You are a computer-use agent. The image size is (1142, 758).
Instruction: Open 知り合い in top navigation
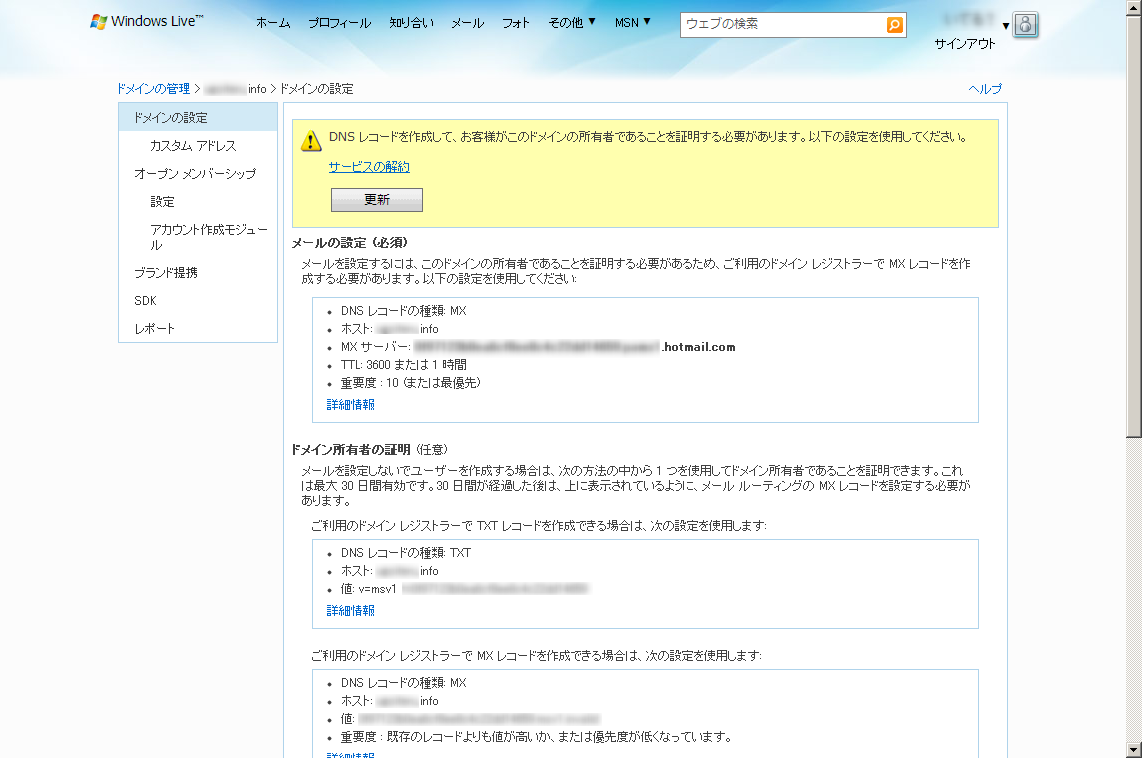(411, 23)
